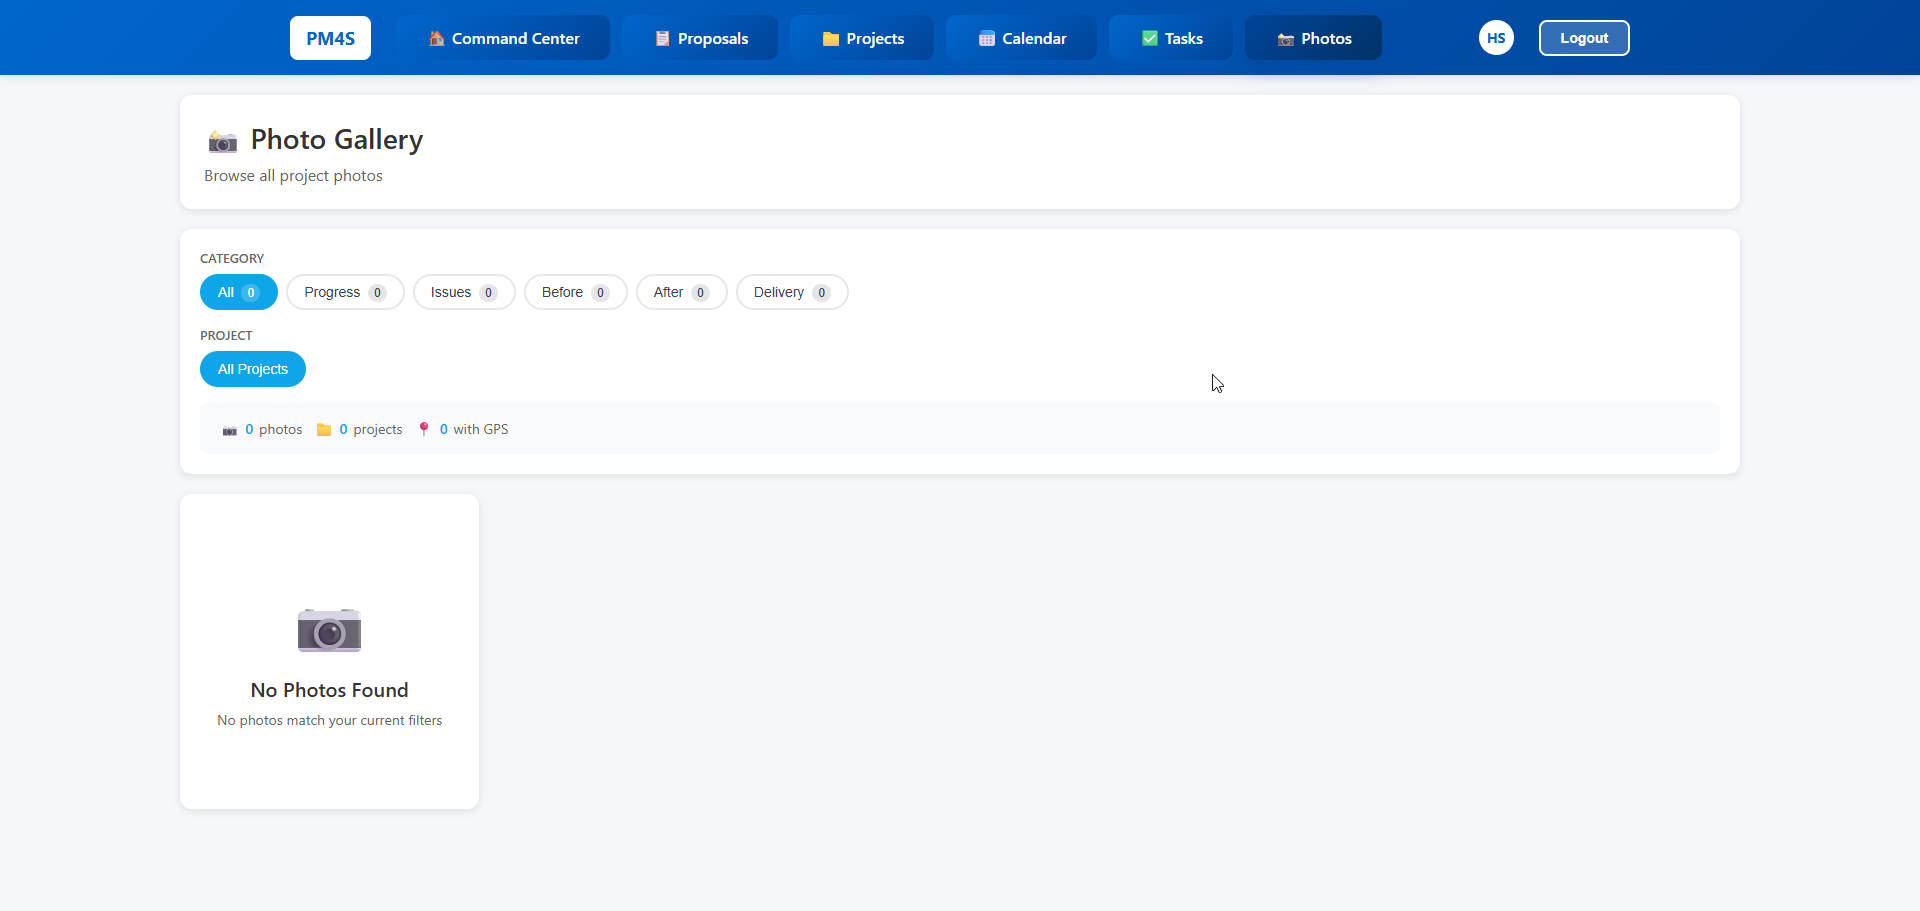Viewport: 1920px width, 911px height.
Task: Click the large camera icon in empty state
Action: (329, 630)
